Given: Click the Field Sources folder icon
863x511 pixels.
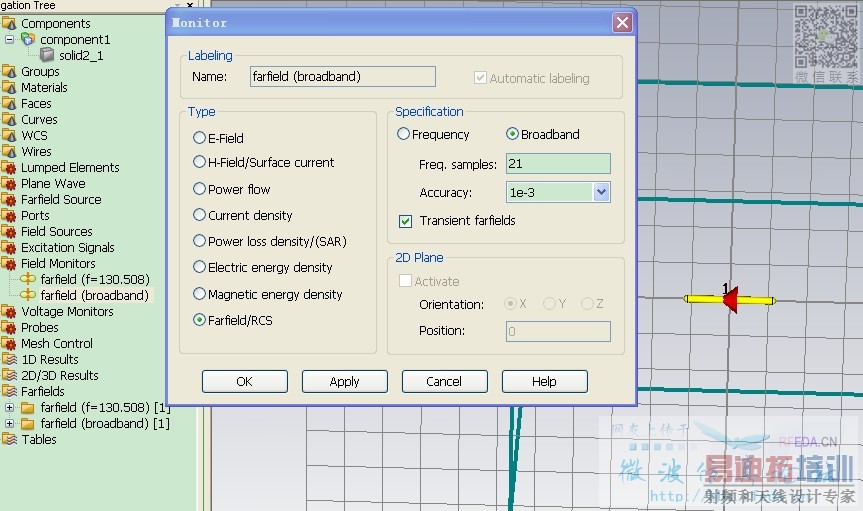Looking at the screenshot, I should click(x=9, y=231).
